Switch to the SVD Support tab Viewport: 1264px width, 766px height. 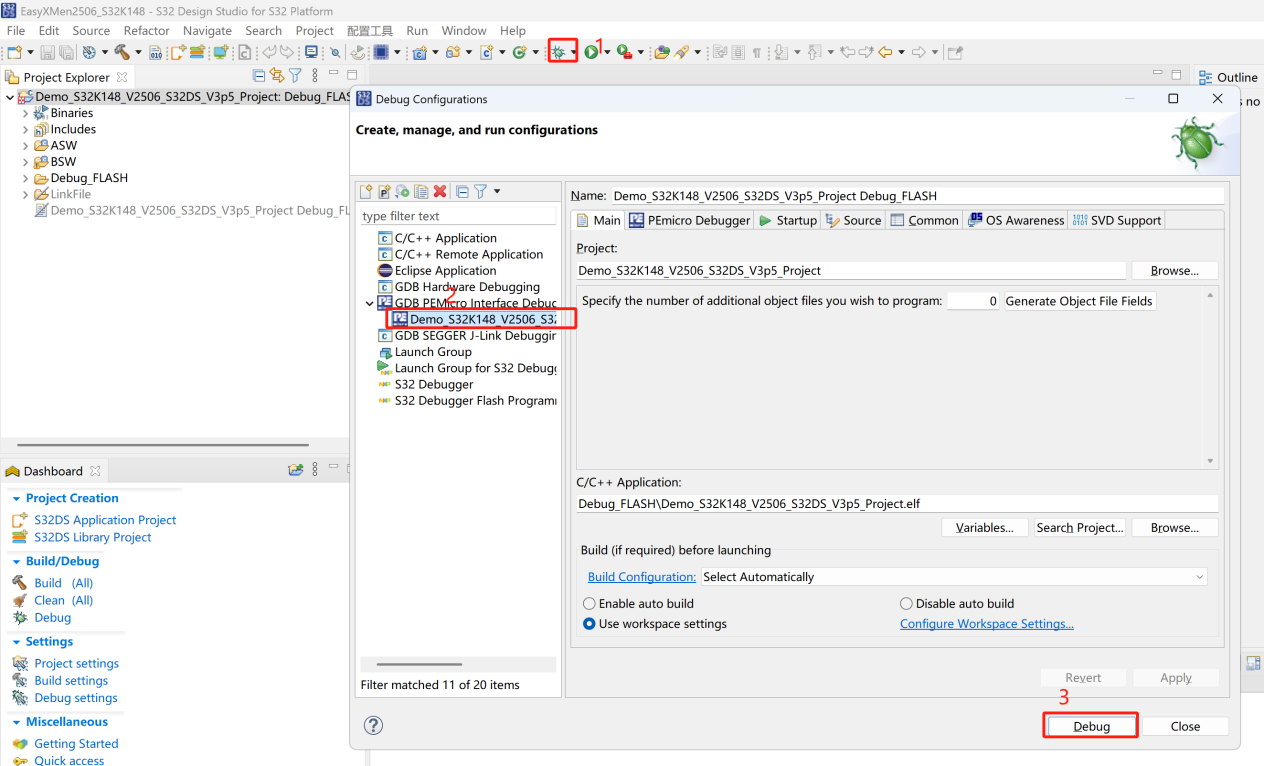(x=1116, y=220)
